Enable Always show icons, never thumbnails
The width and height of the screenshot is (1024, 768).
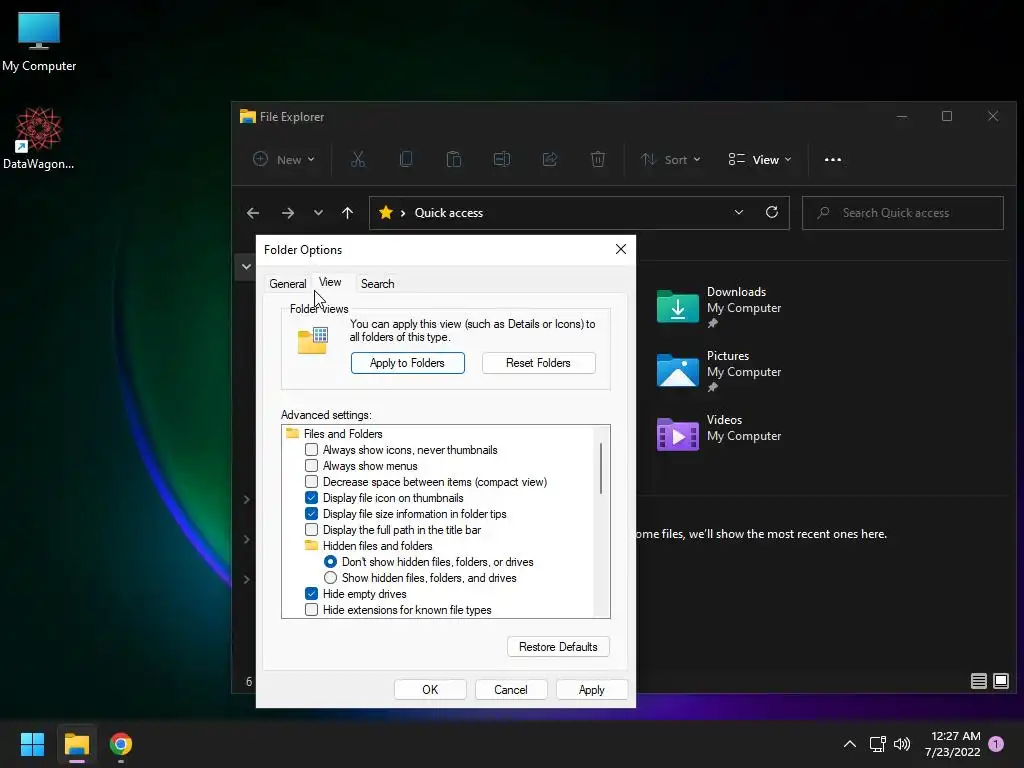point(312,450)
